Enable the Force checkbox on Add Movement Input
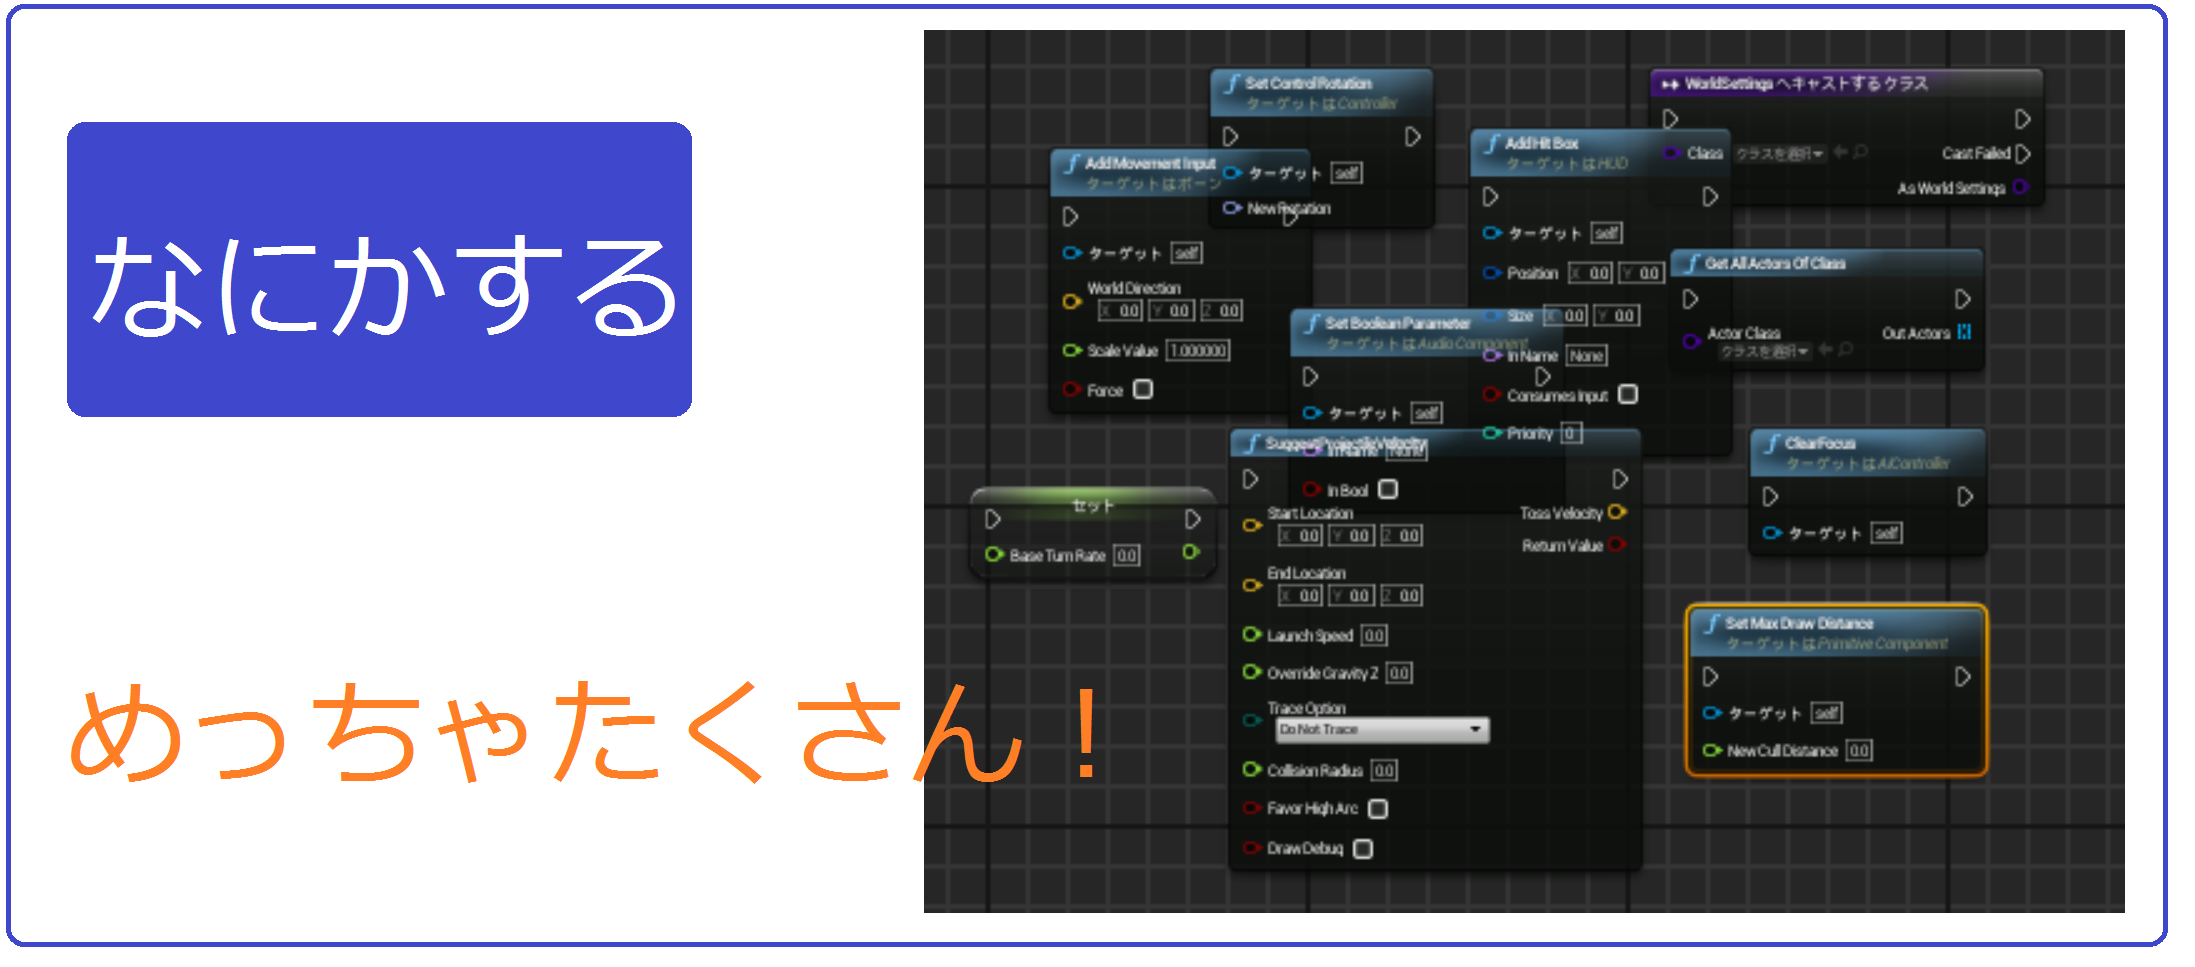The height and width of the screenshot is (967, 2195). coord(1143,390)
